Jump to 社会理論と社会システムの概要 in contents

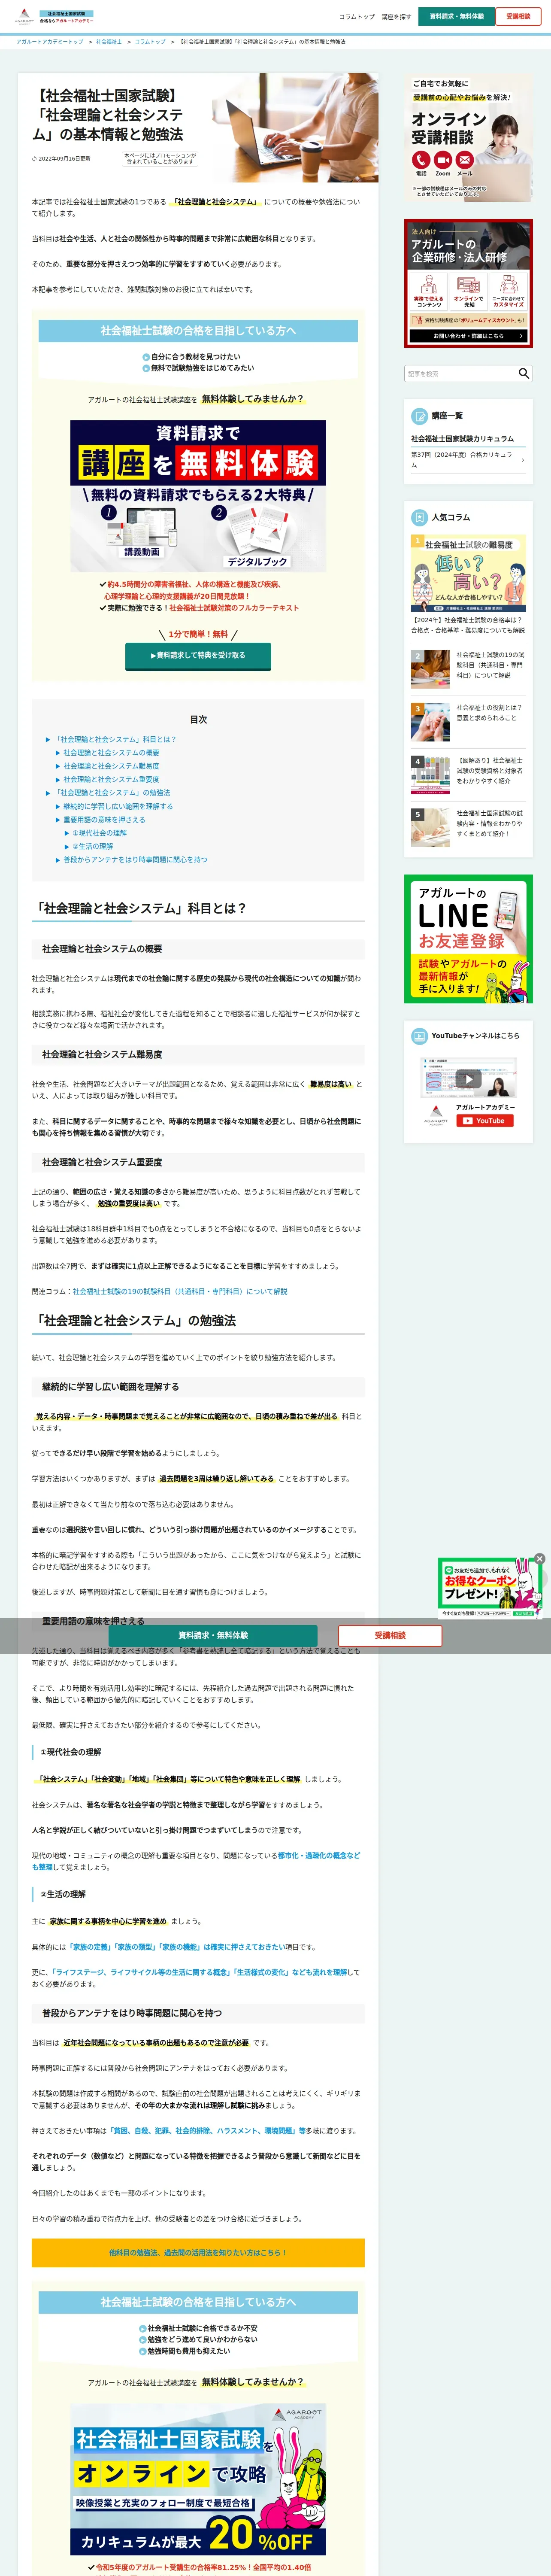pyautogui.click(x=111, y=752)
